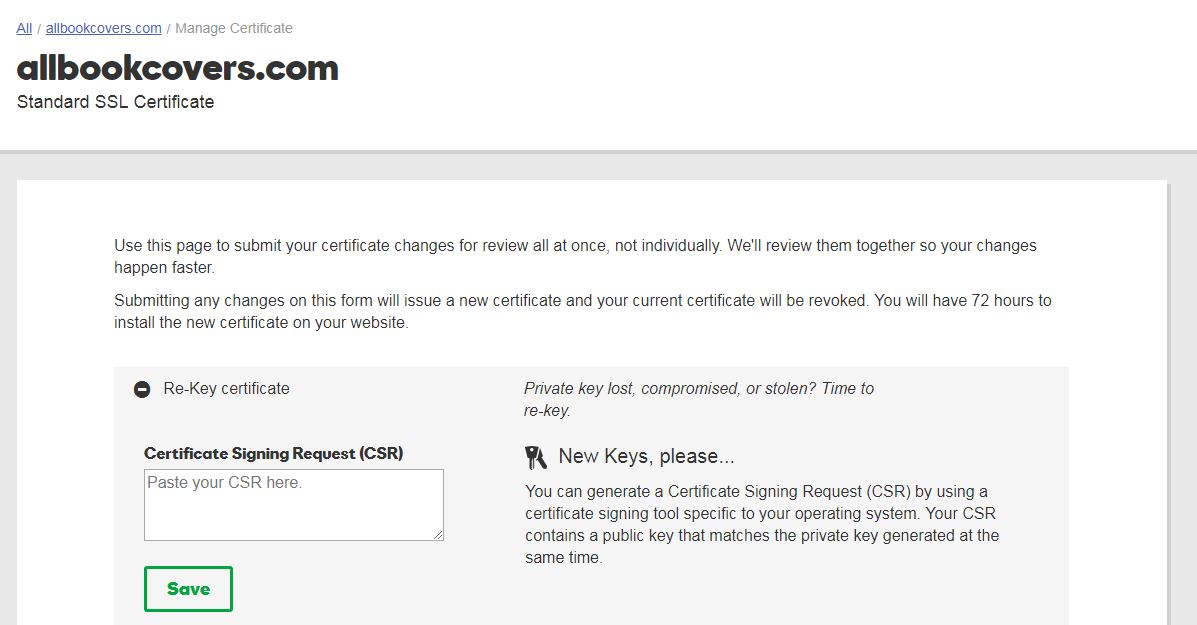Click the keys icon beside New Keys
The height and width of the screenshot is (625, 1197).
coord(536,457)
